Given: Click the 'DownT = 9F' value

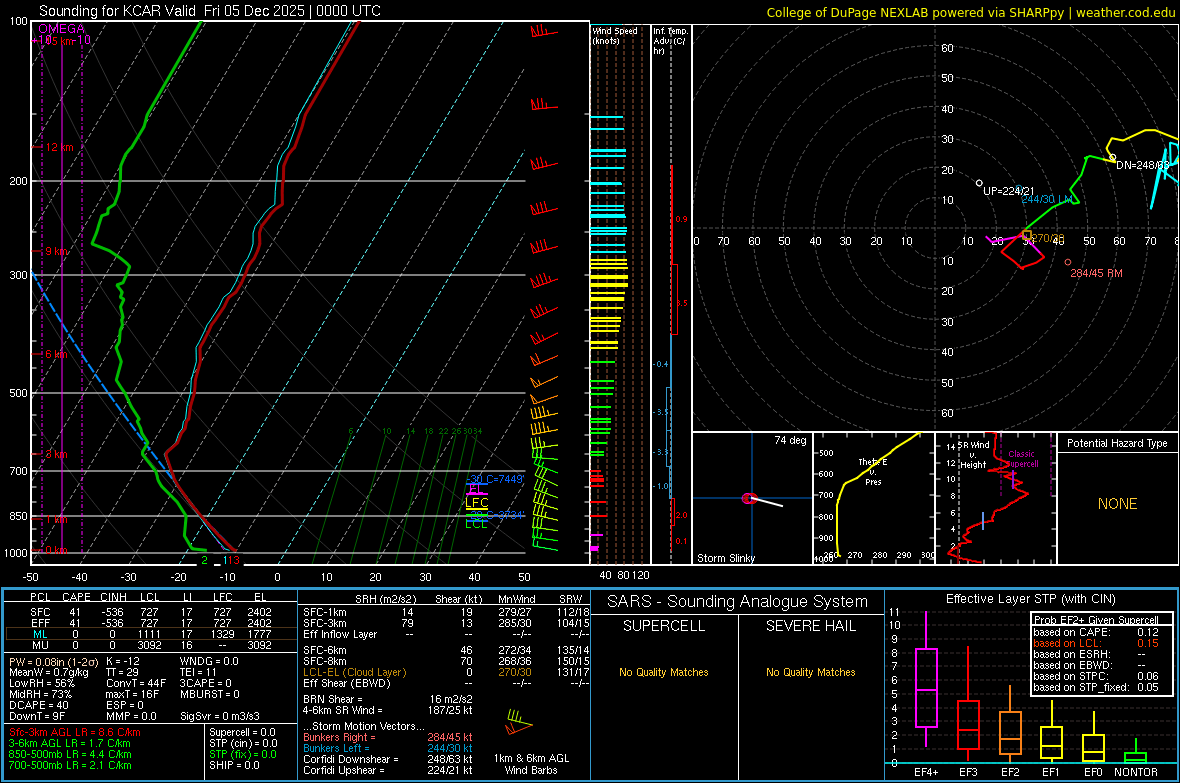Looking at the screenshot, I should coord(37,716).
